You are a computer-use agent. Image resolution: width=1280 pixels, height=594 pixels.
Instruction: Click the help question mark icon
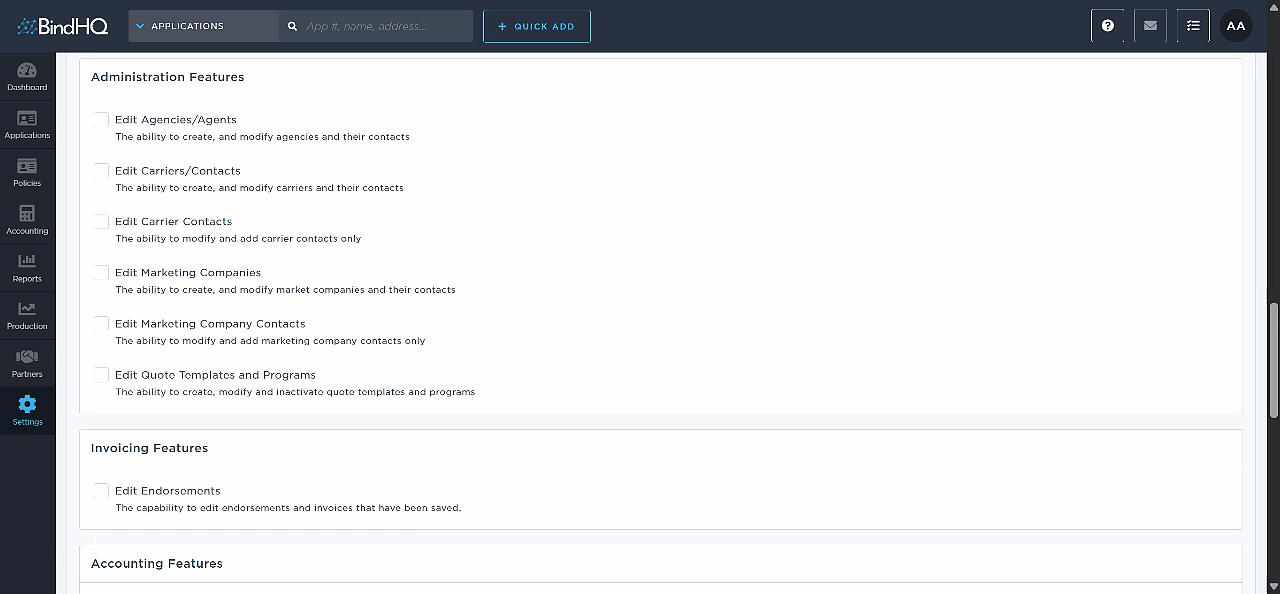1107,26
